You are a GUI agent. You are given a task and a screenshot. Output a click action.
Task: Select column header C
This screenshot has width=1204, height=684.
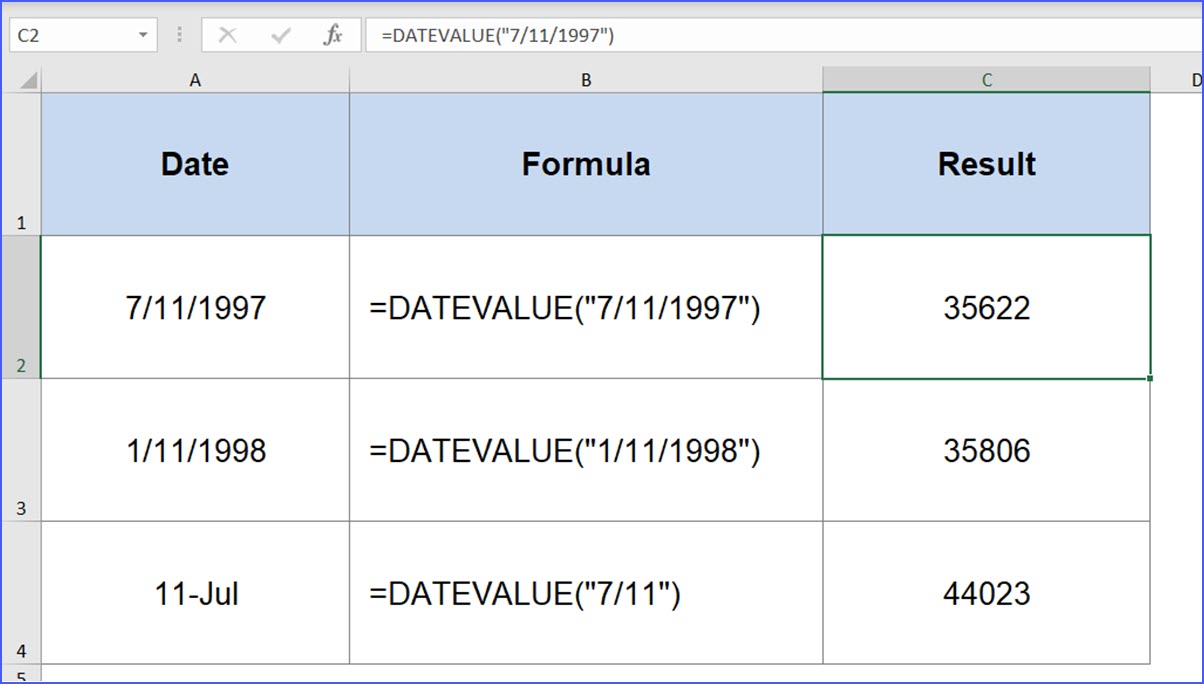click(986, 79)
